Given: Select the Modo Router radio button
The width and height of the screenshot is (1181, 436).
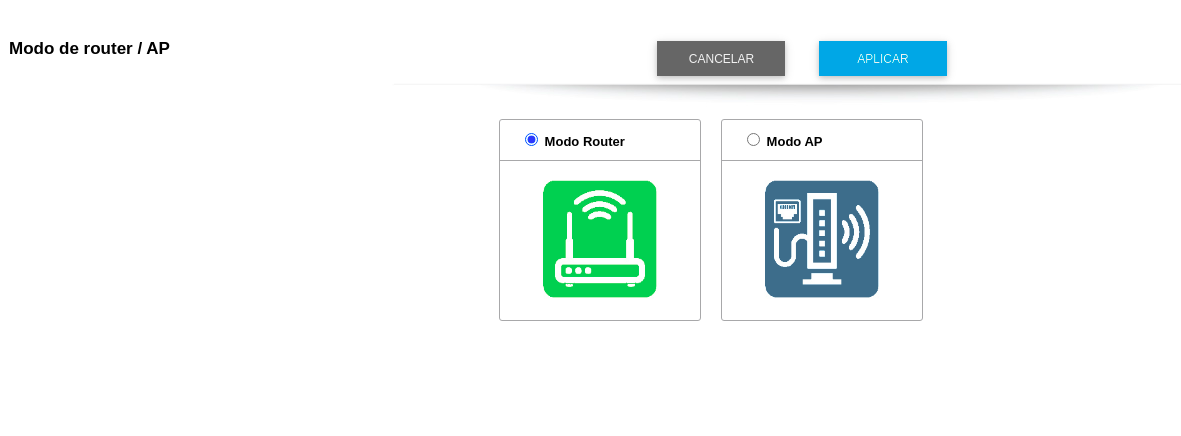Looking at the screenshot, I should pos(532,139).
